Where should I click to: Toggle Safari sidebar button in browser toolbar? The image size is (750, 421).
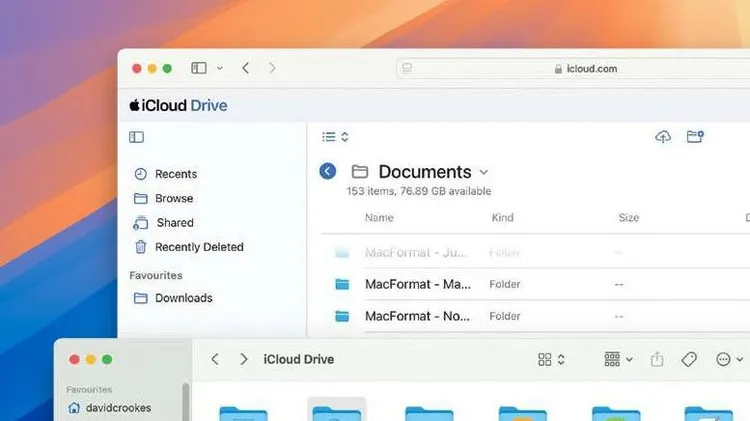coord(199,68)
